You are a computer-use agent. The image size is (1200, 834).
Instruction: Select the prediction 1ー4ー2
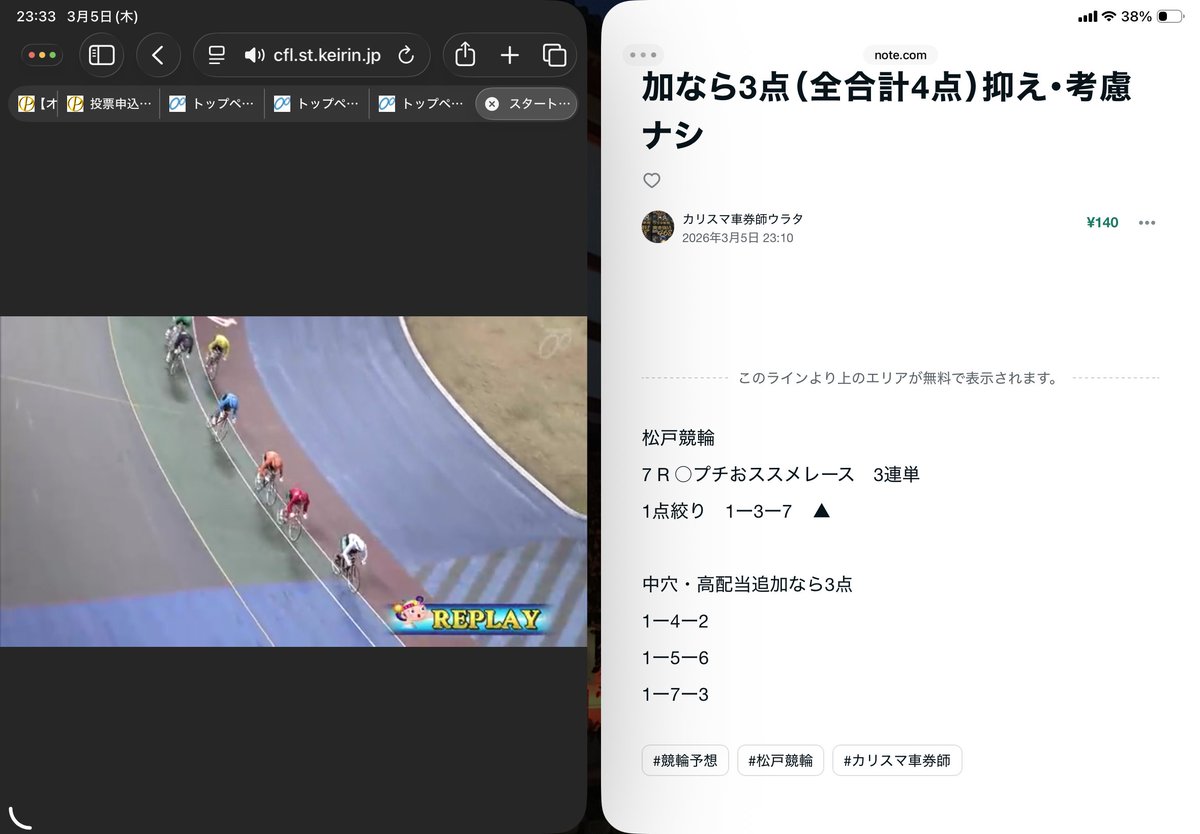(x=675, y=621)
